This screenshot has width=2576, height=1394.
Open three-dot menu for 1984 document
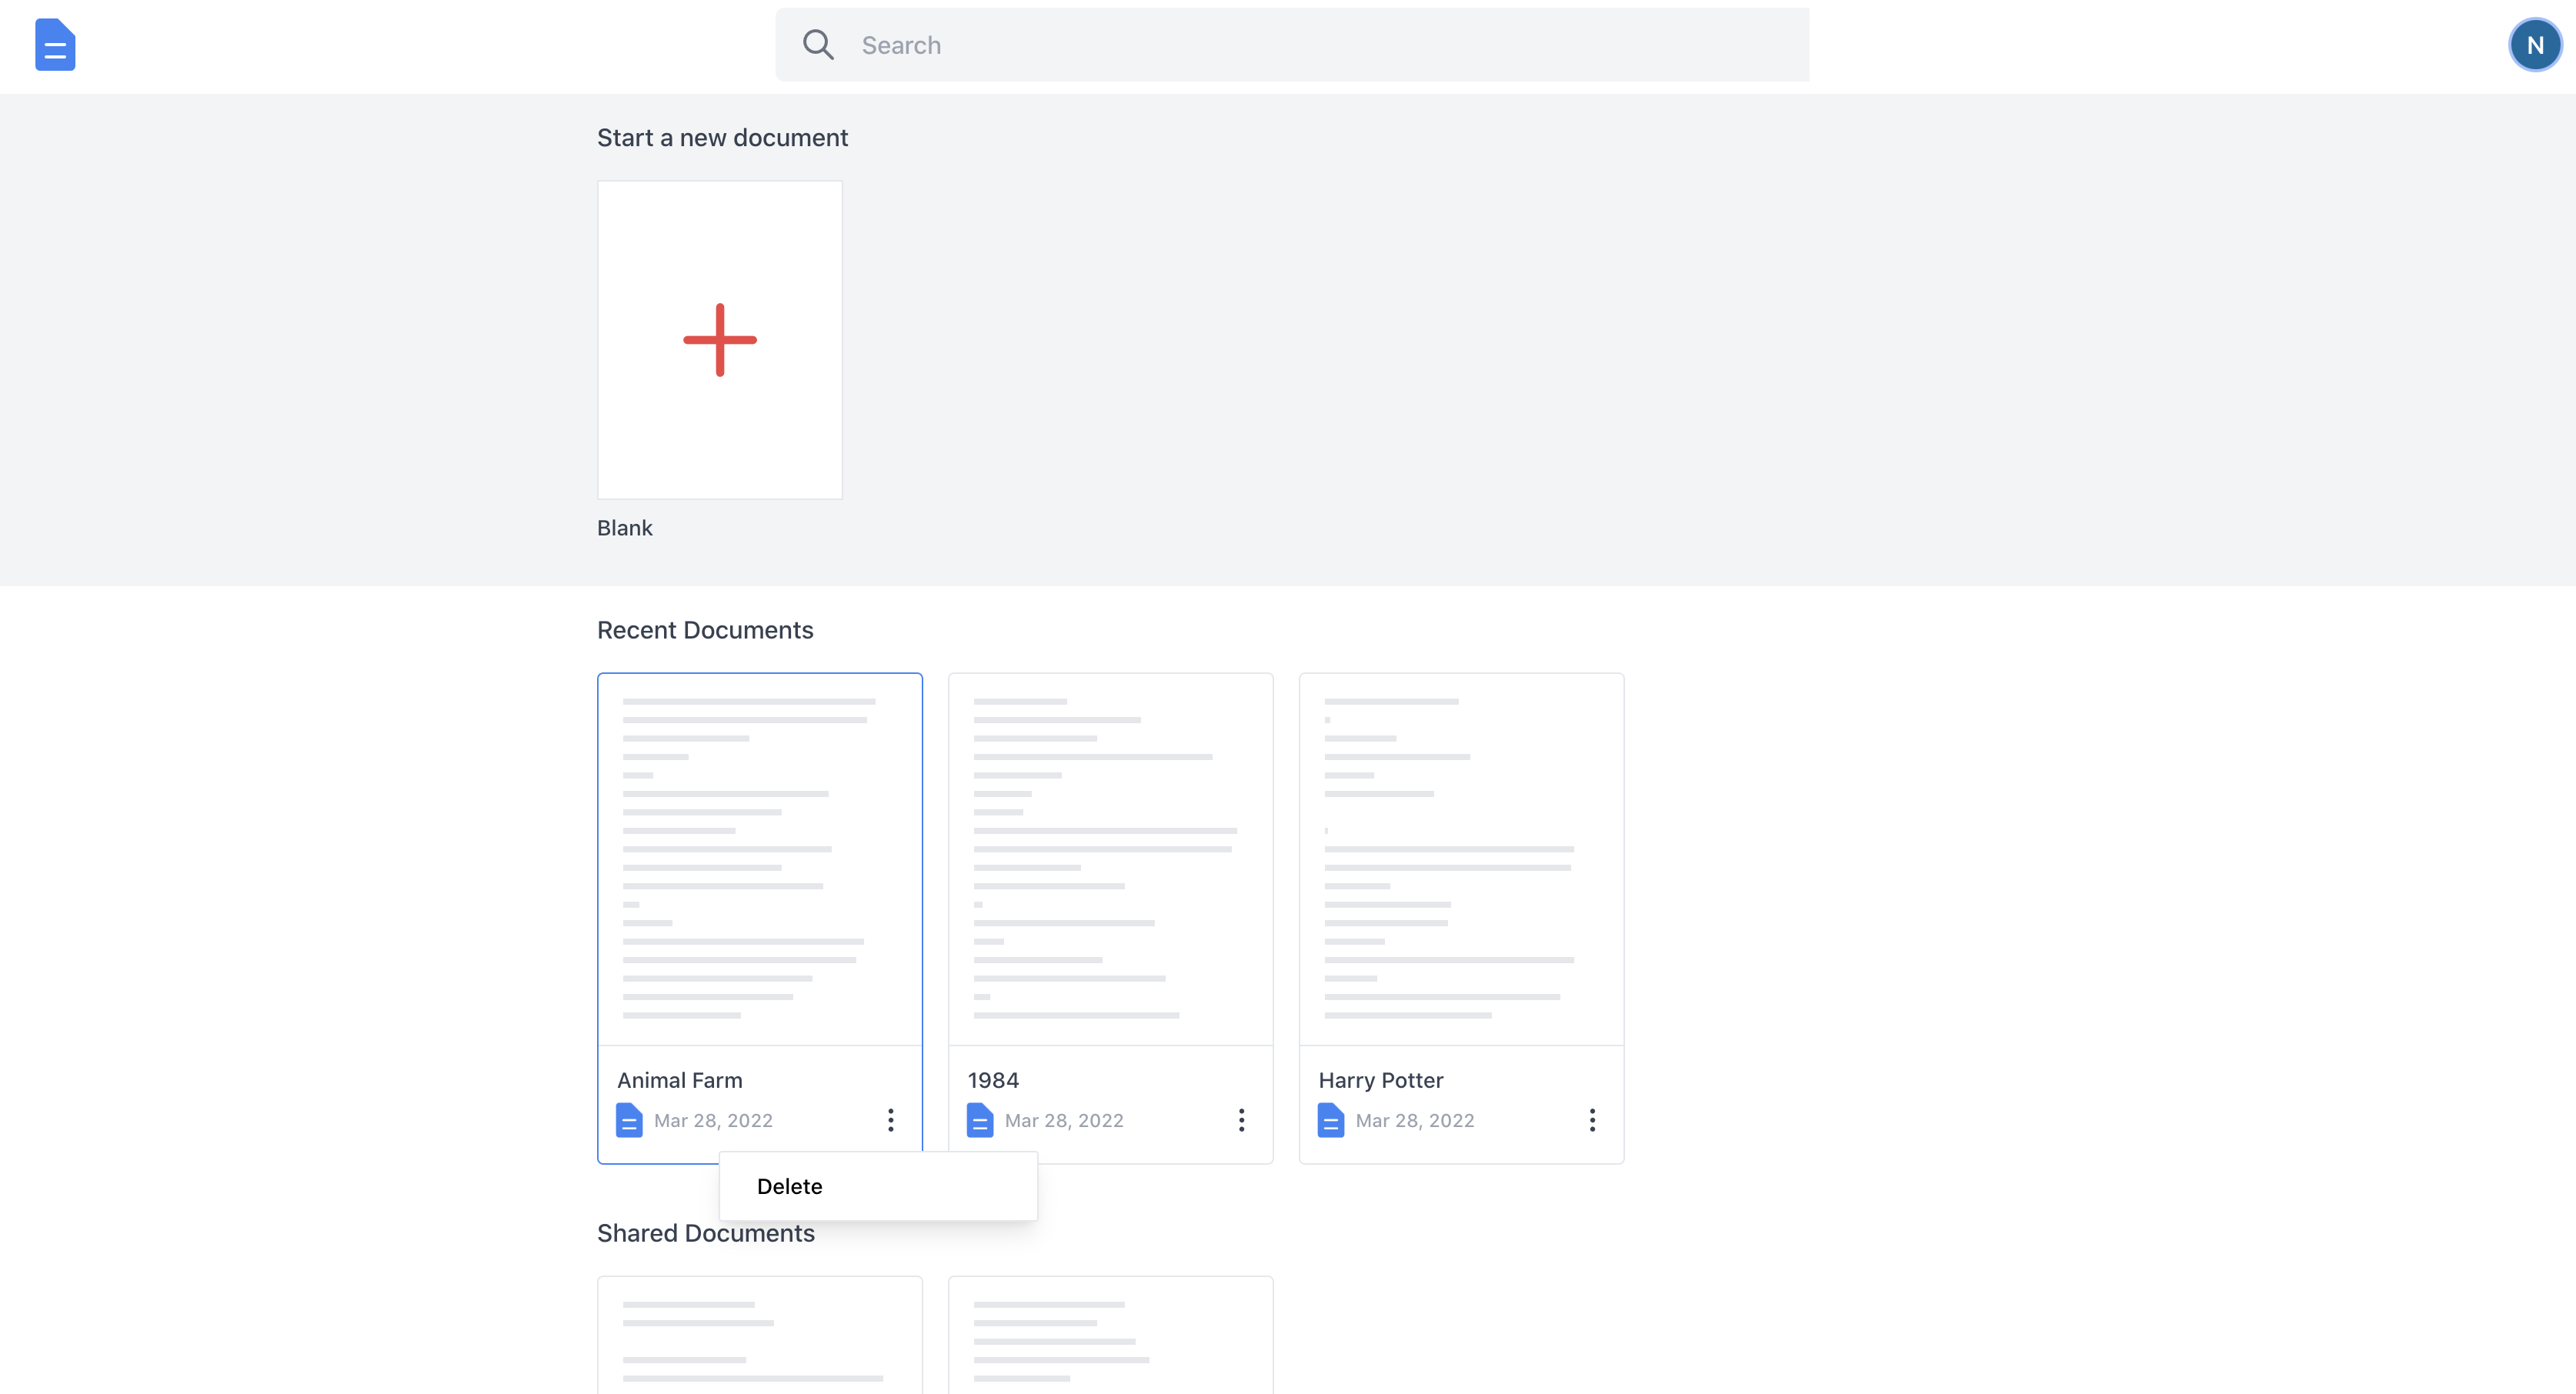coord(1241,1120)
